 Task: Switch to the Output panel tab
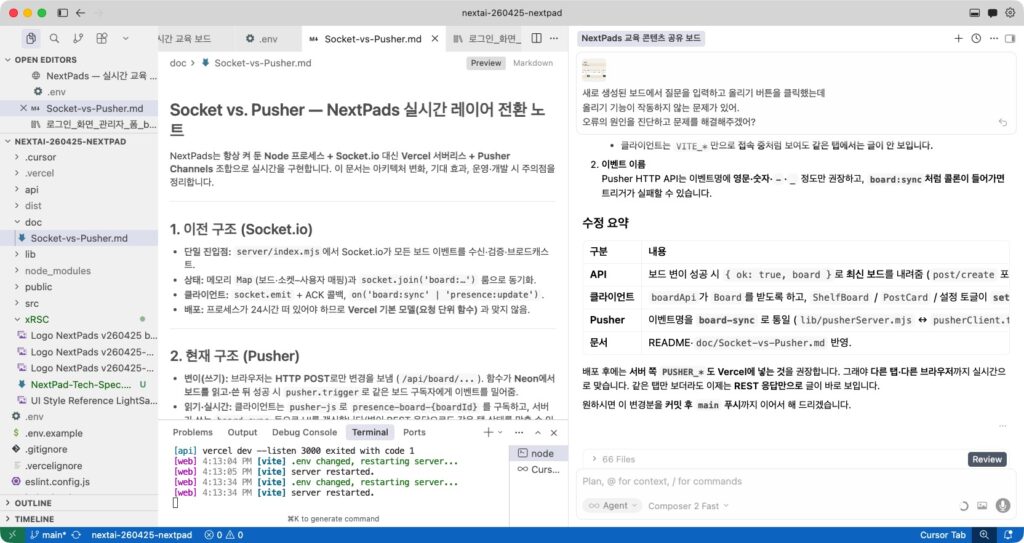[x=242, y=433]
